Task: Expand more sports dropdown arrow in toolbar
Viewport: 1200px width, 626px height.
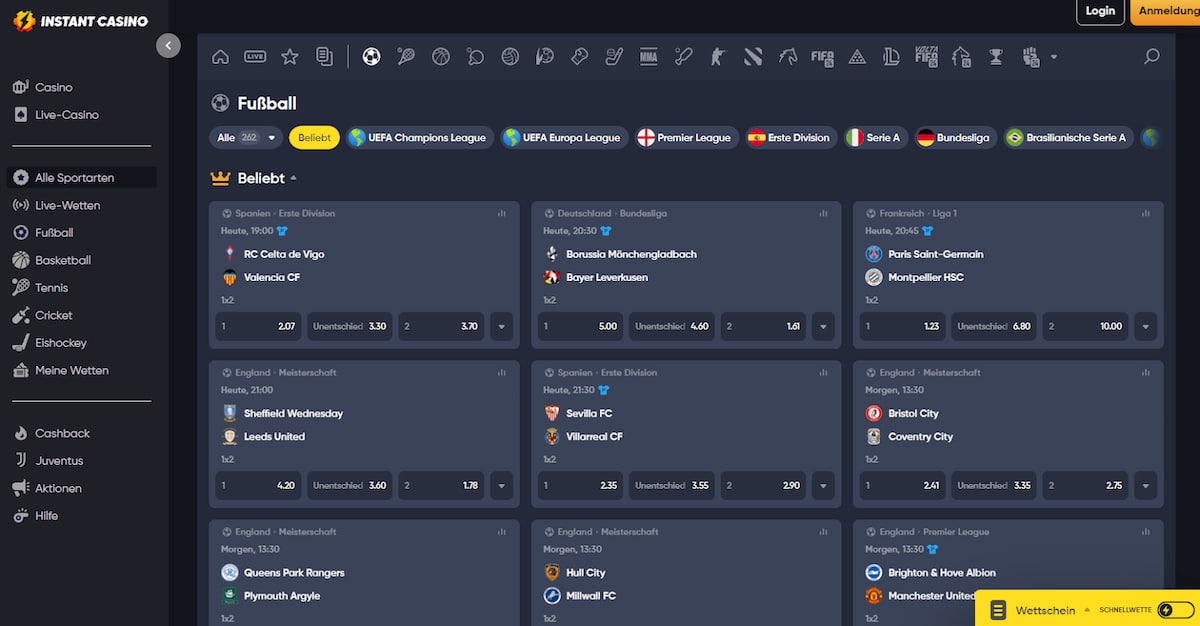Action: pos(1053,57)
